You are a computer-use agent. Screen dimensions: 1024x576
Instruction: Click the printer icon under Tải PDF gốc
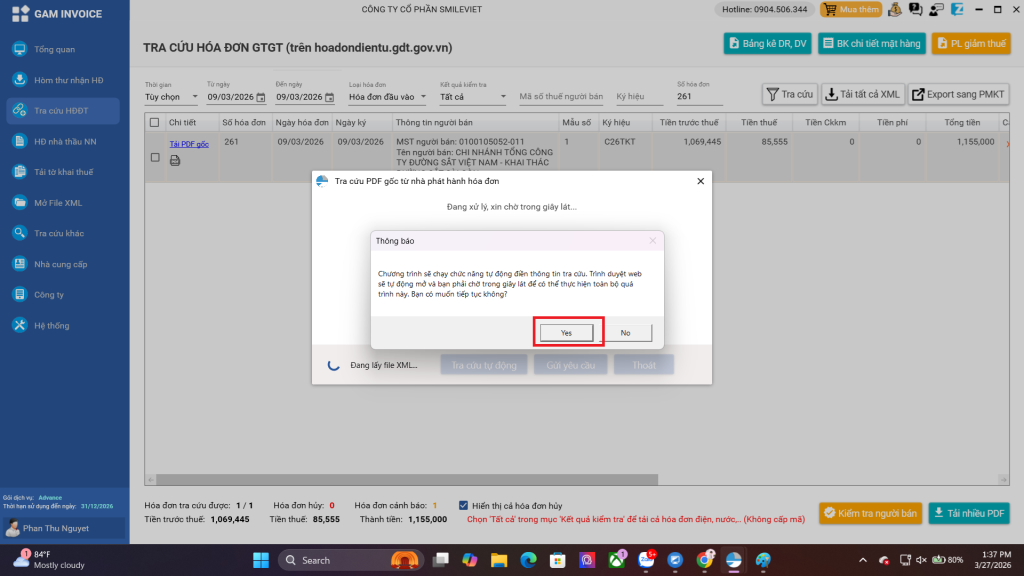[175, 160]
